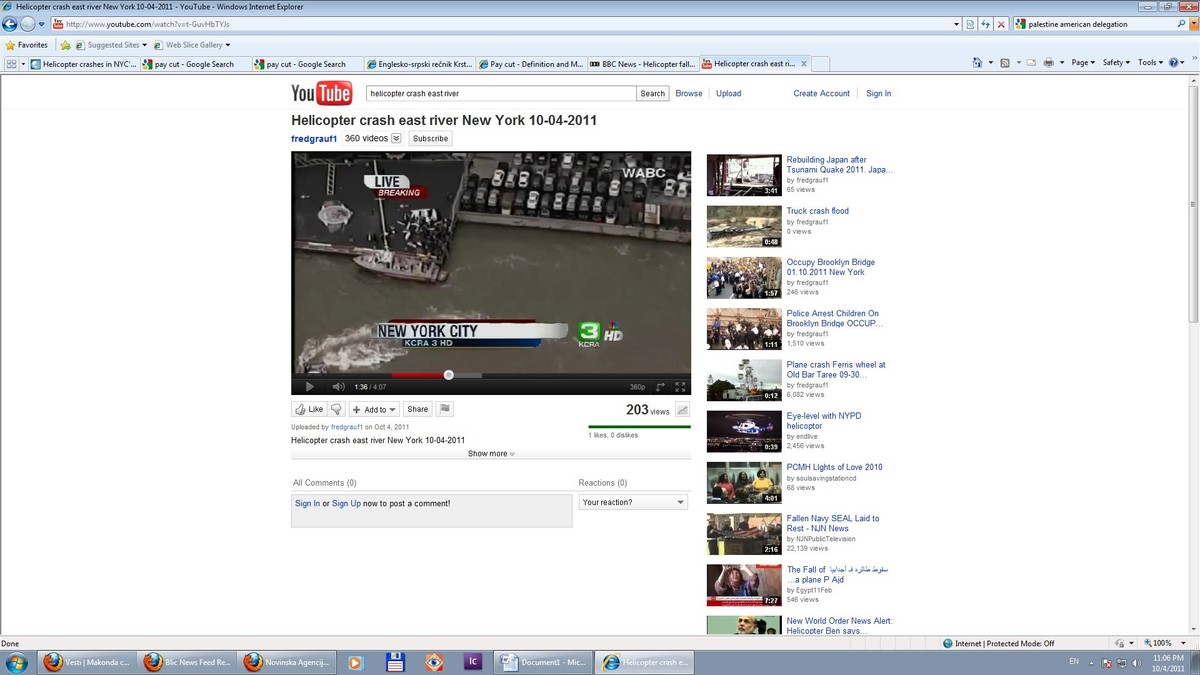Click the dislike thumbs-down icon

(x=336, y=409)
